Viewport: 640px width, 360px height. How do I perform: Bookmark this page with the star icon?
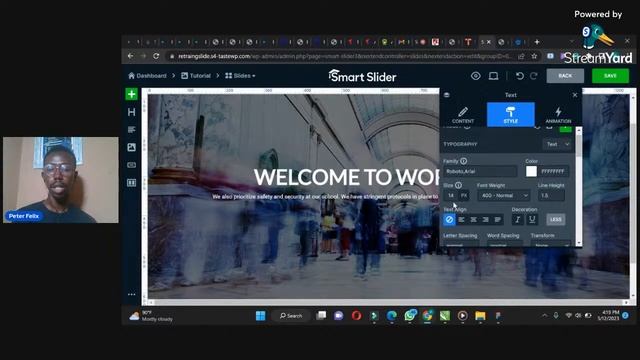click(534, 56)
